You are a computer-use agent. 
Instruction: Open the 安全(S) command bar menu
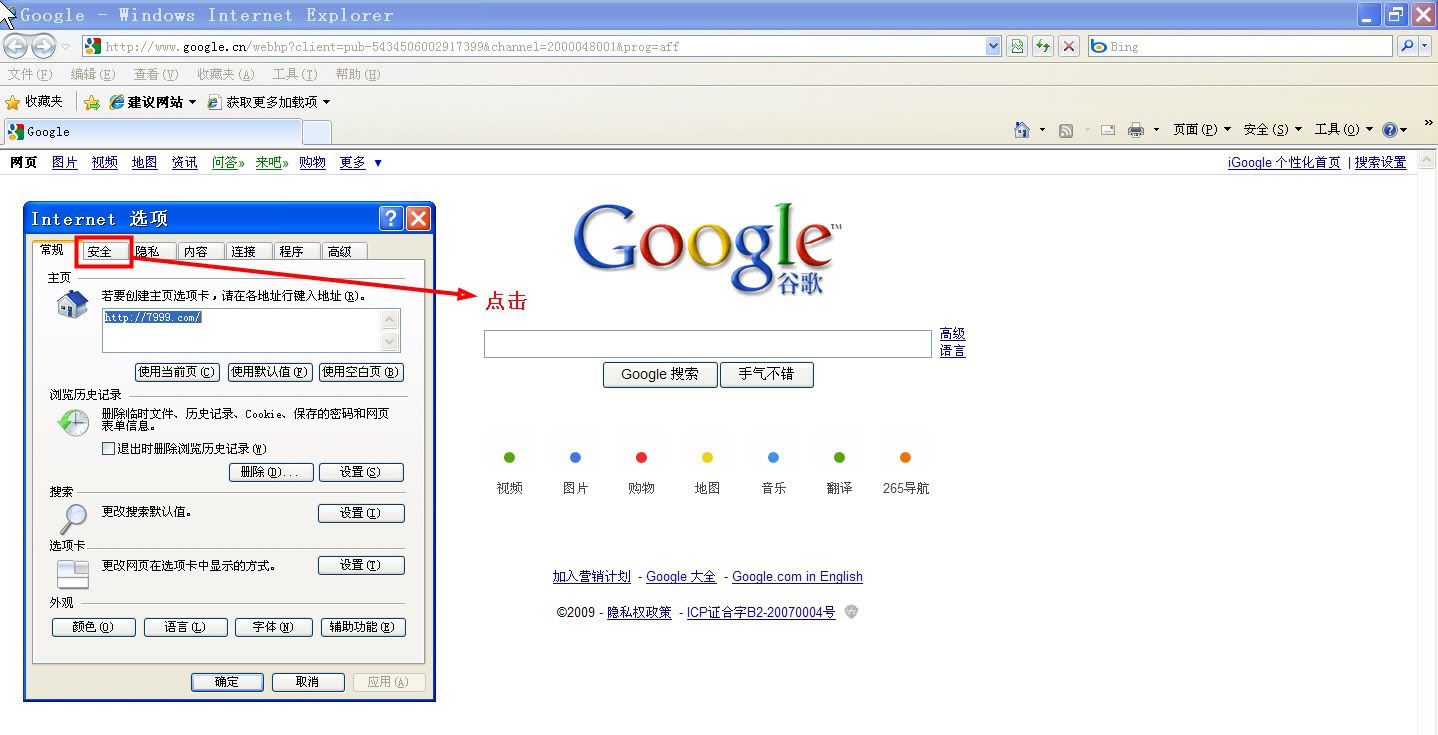[x=1273, y=130]
